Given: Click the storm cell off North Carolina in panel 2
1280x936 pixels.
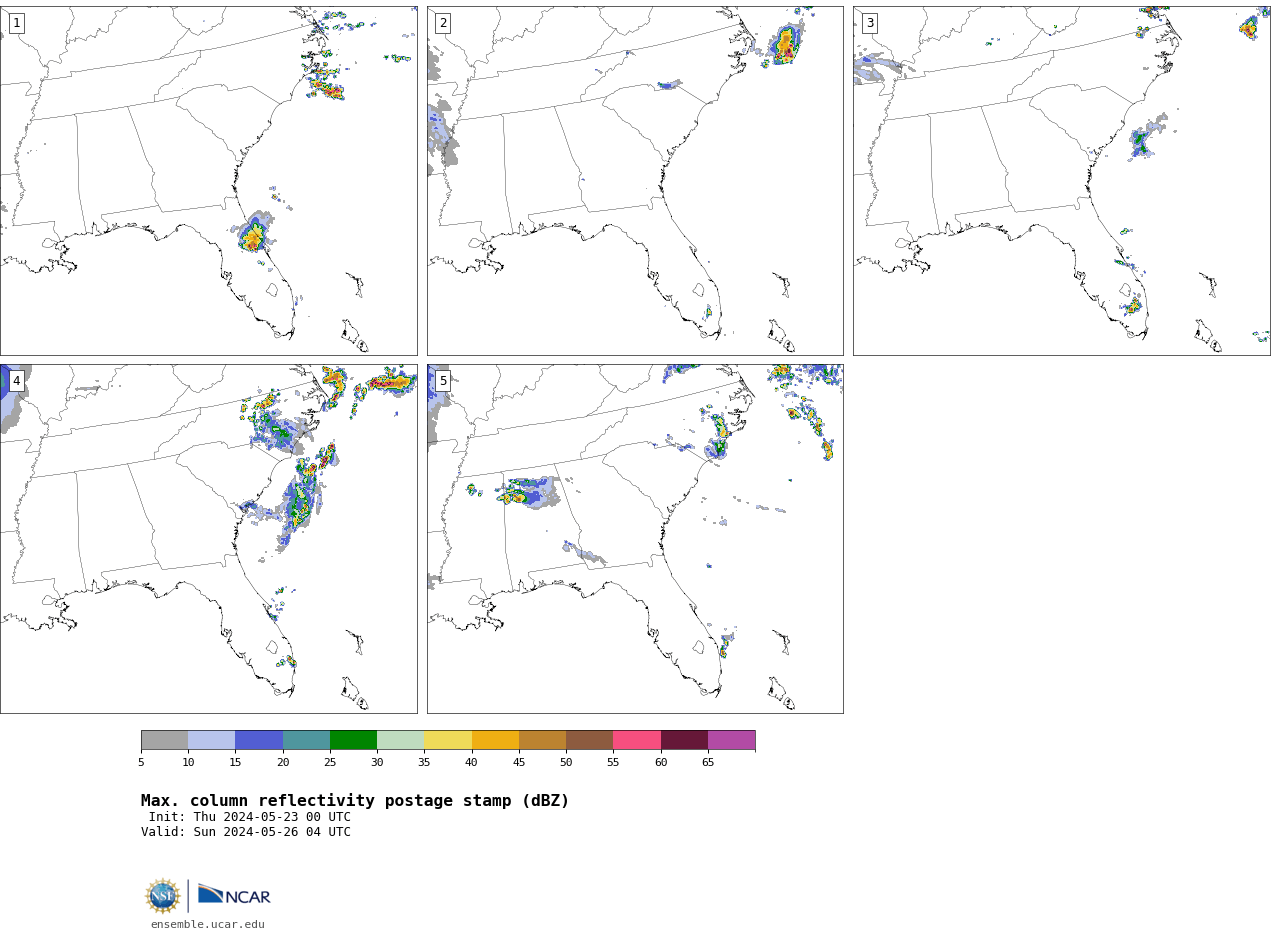Looking at the screenshot, I should 785,45.
